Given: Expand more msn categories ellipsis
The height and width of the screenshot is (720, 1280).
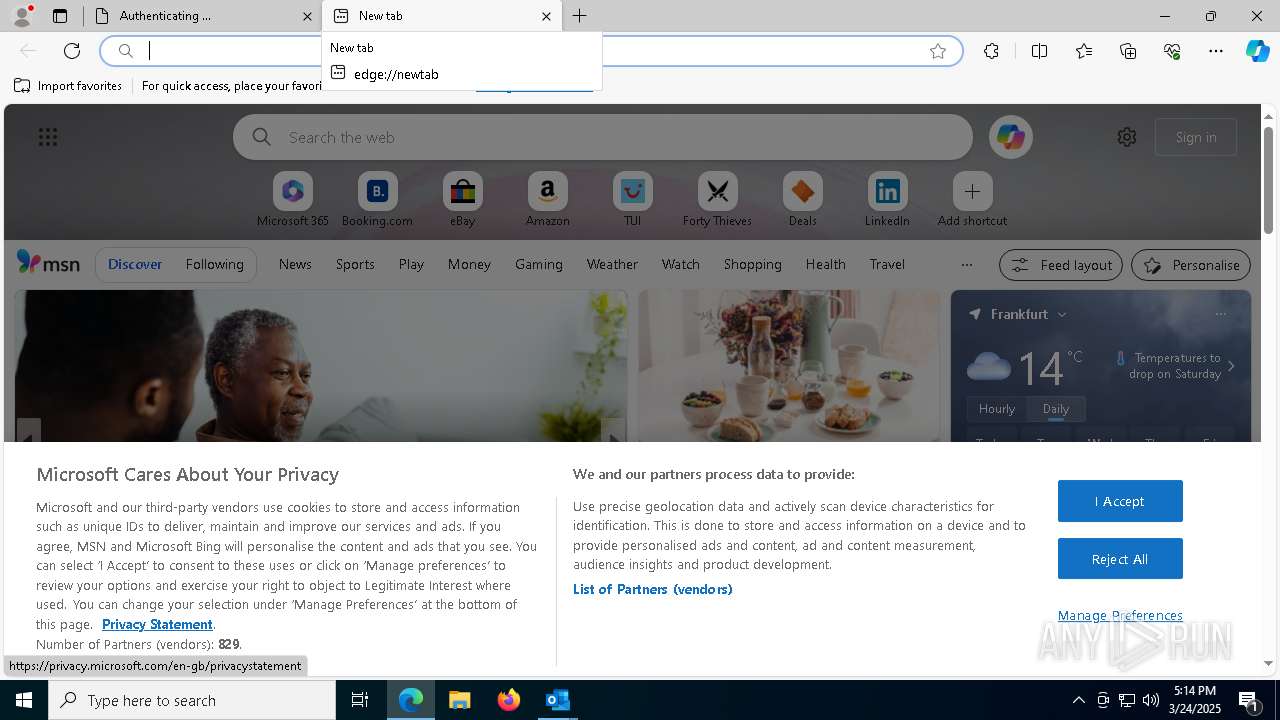Looking at the screenshot, I should click(x=966, y=265).
